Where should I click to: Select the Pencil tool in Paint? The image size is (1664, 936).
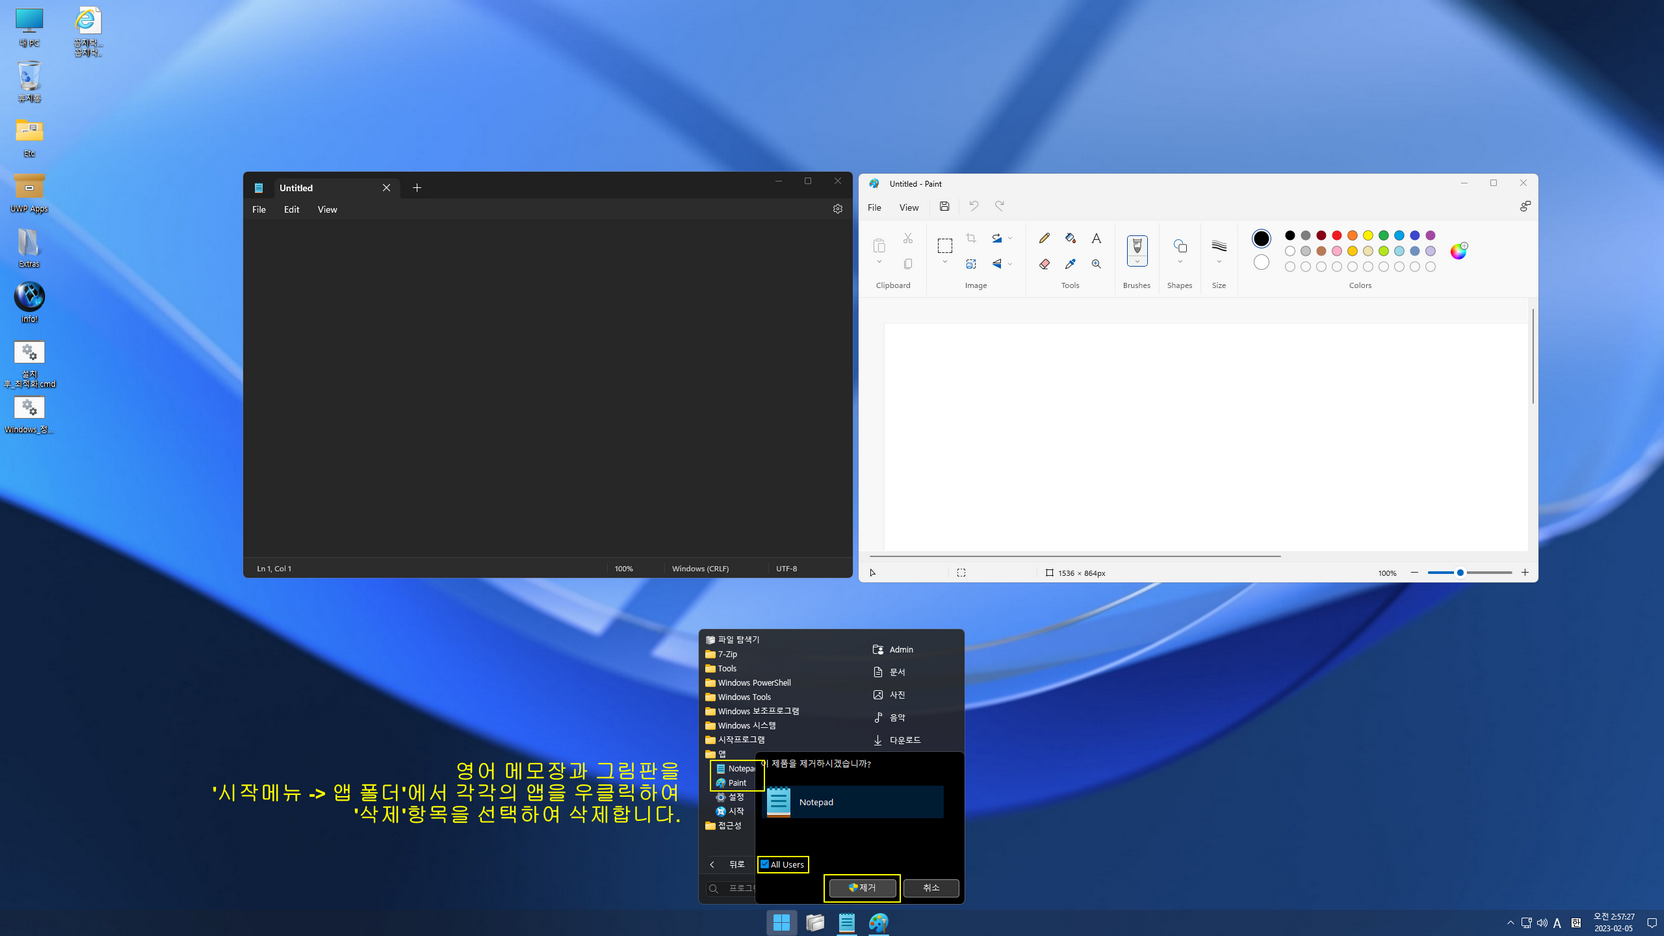click(1044, 238)
